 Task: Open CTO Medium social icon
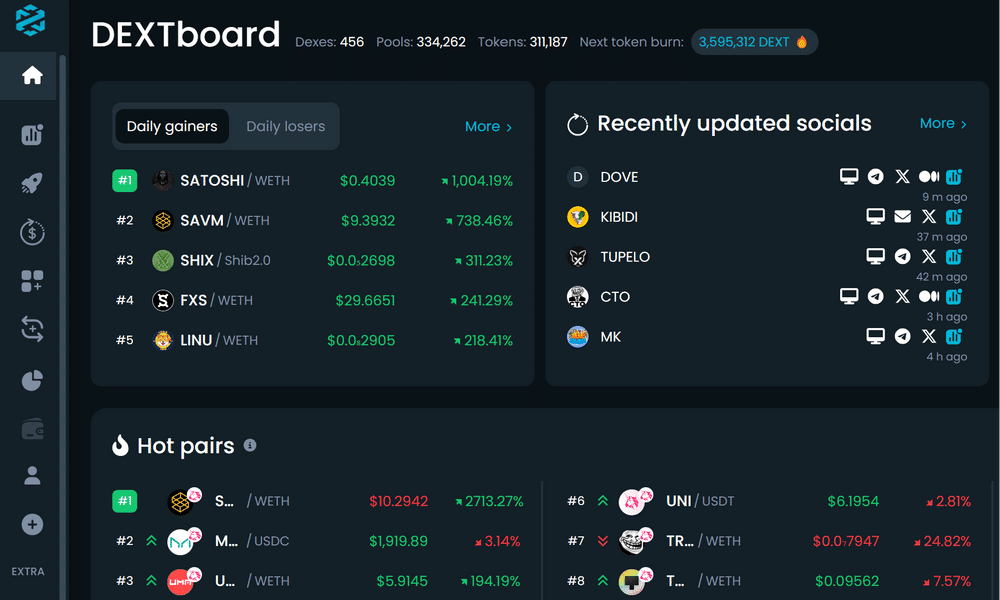[929, 296]
